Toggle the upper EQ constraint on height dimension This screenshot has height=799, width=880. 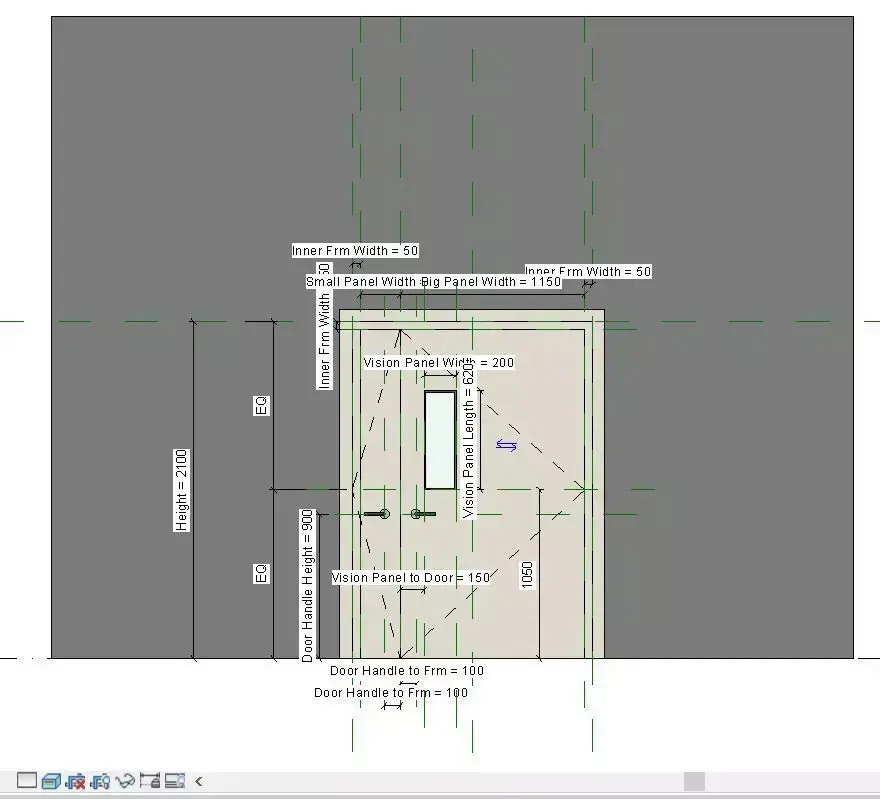[x=261, y=404]
